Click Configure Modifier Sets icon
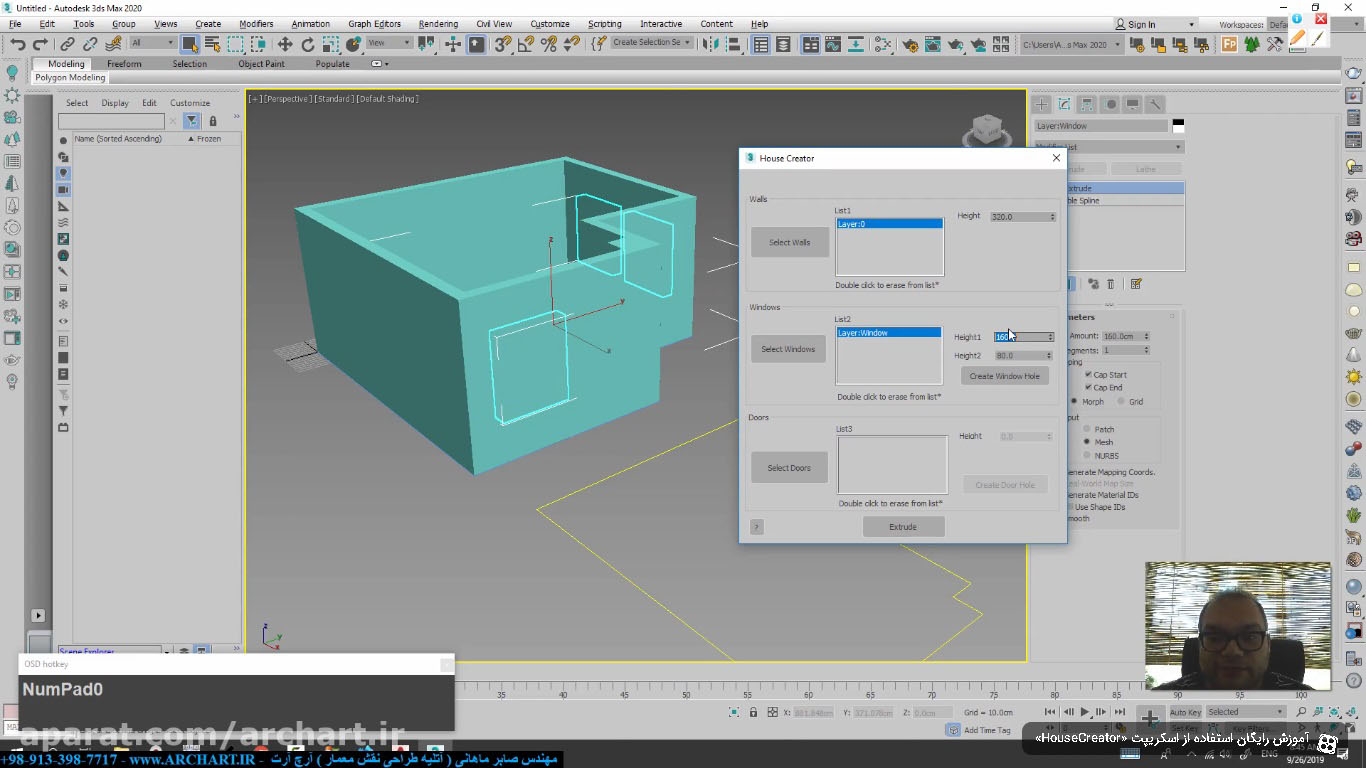 (1136, 284)
